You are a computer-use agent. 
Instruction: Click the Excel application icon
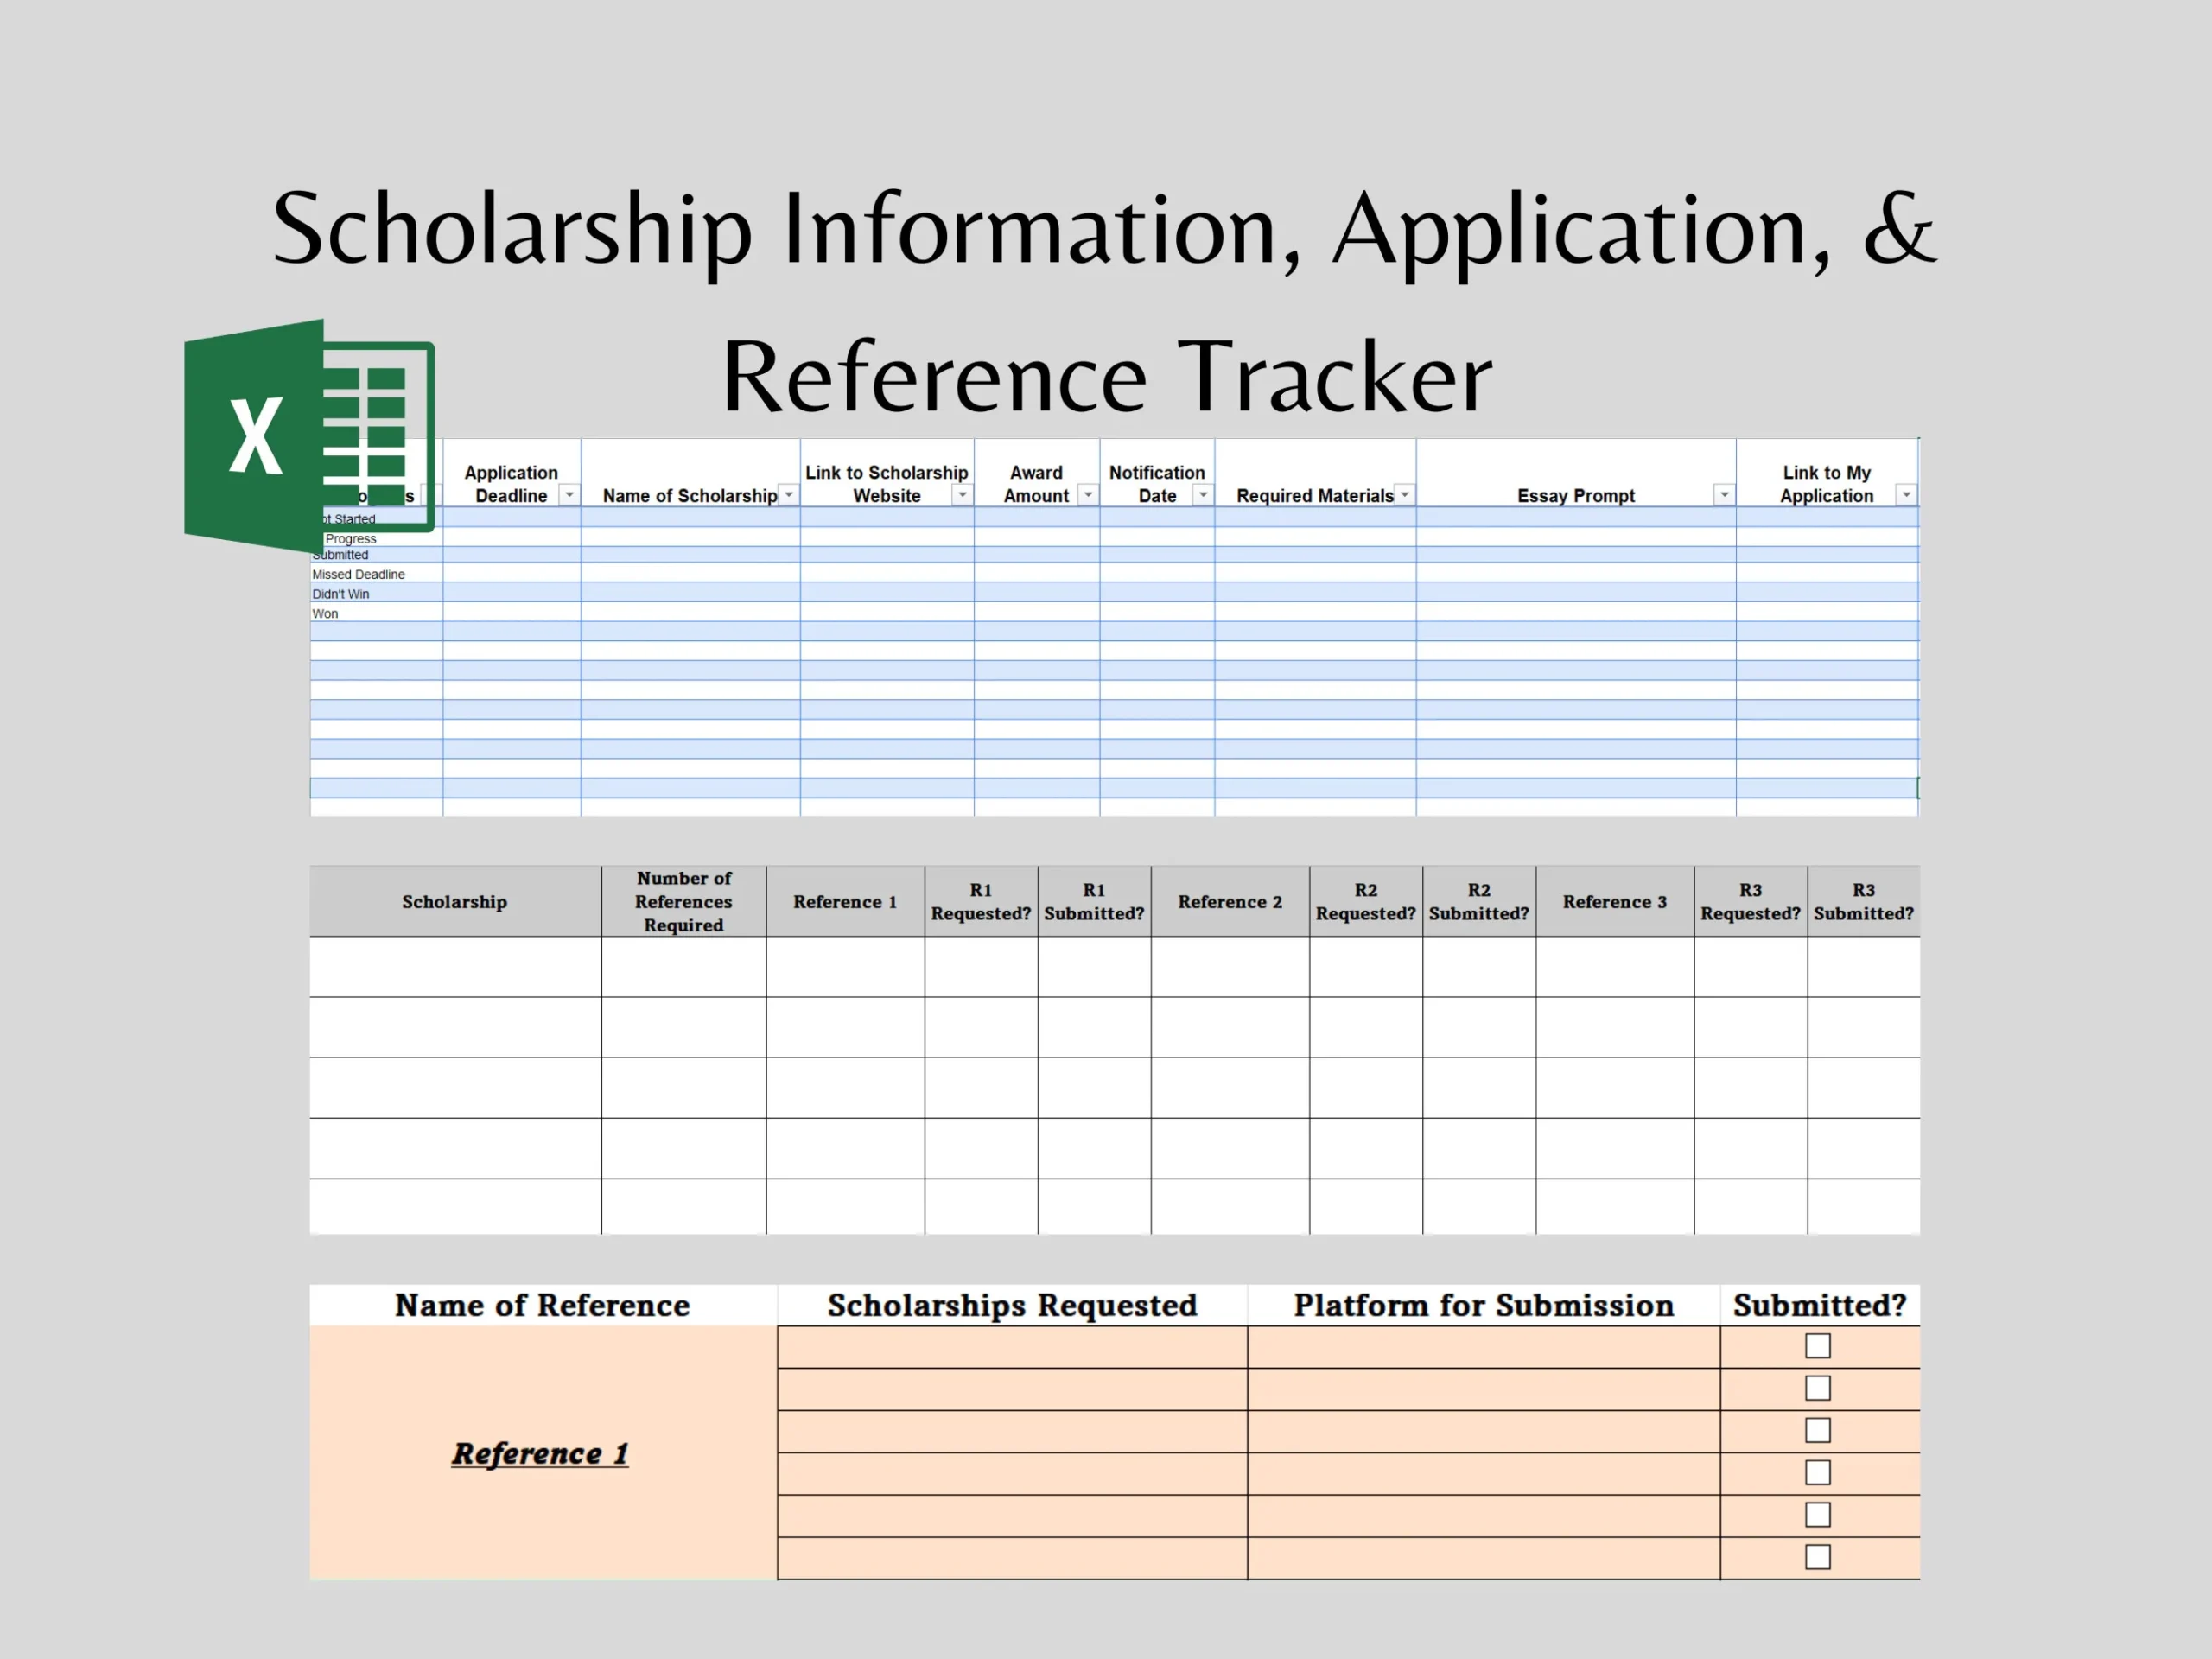tap(255, 435)
